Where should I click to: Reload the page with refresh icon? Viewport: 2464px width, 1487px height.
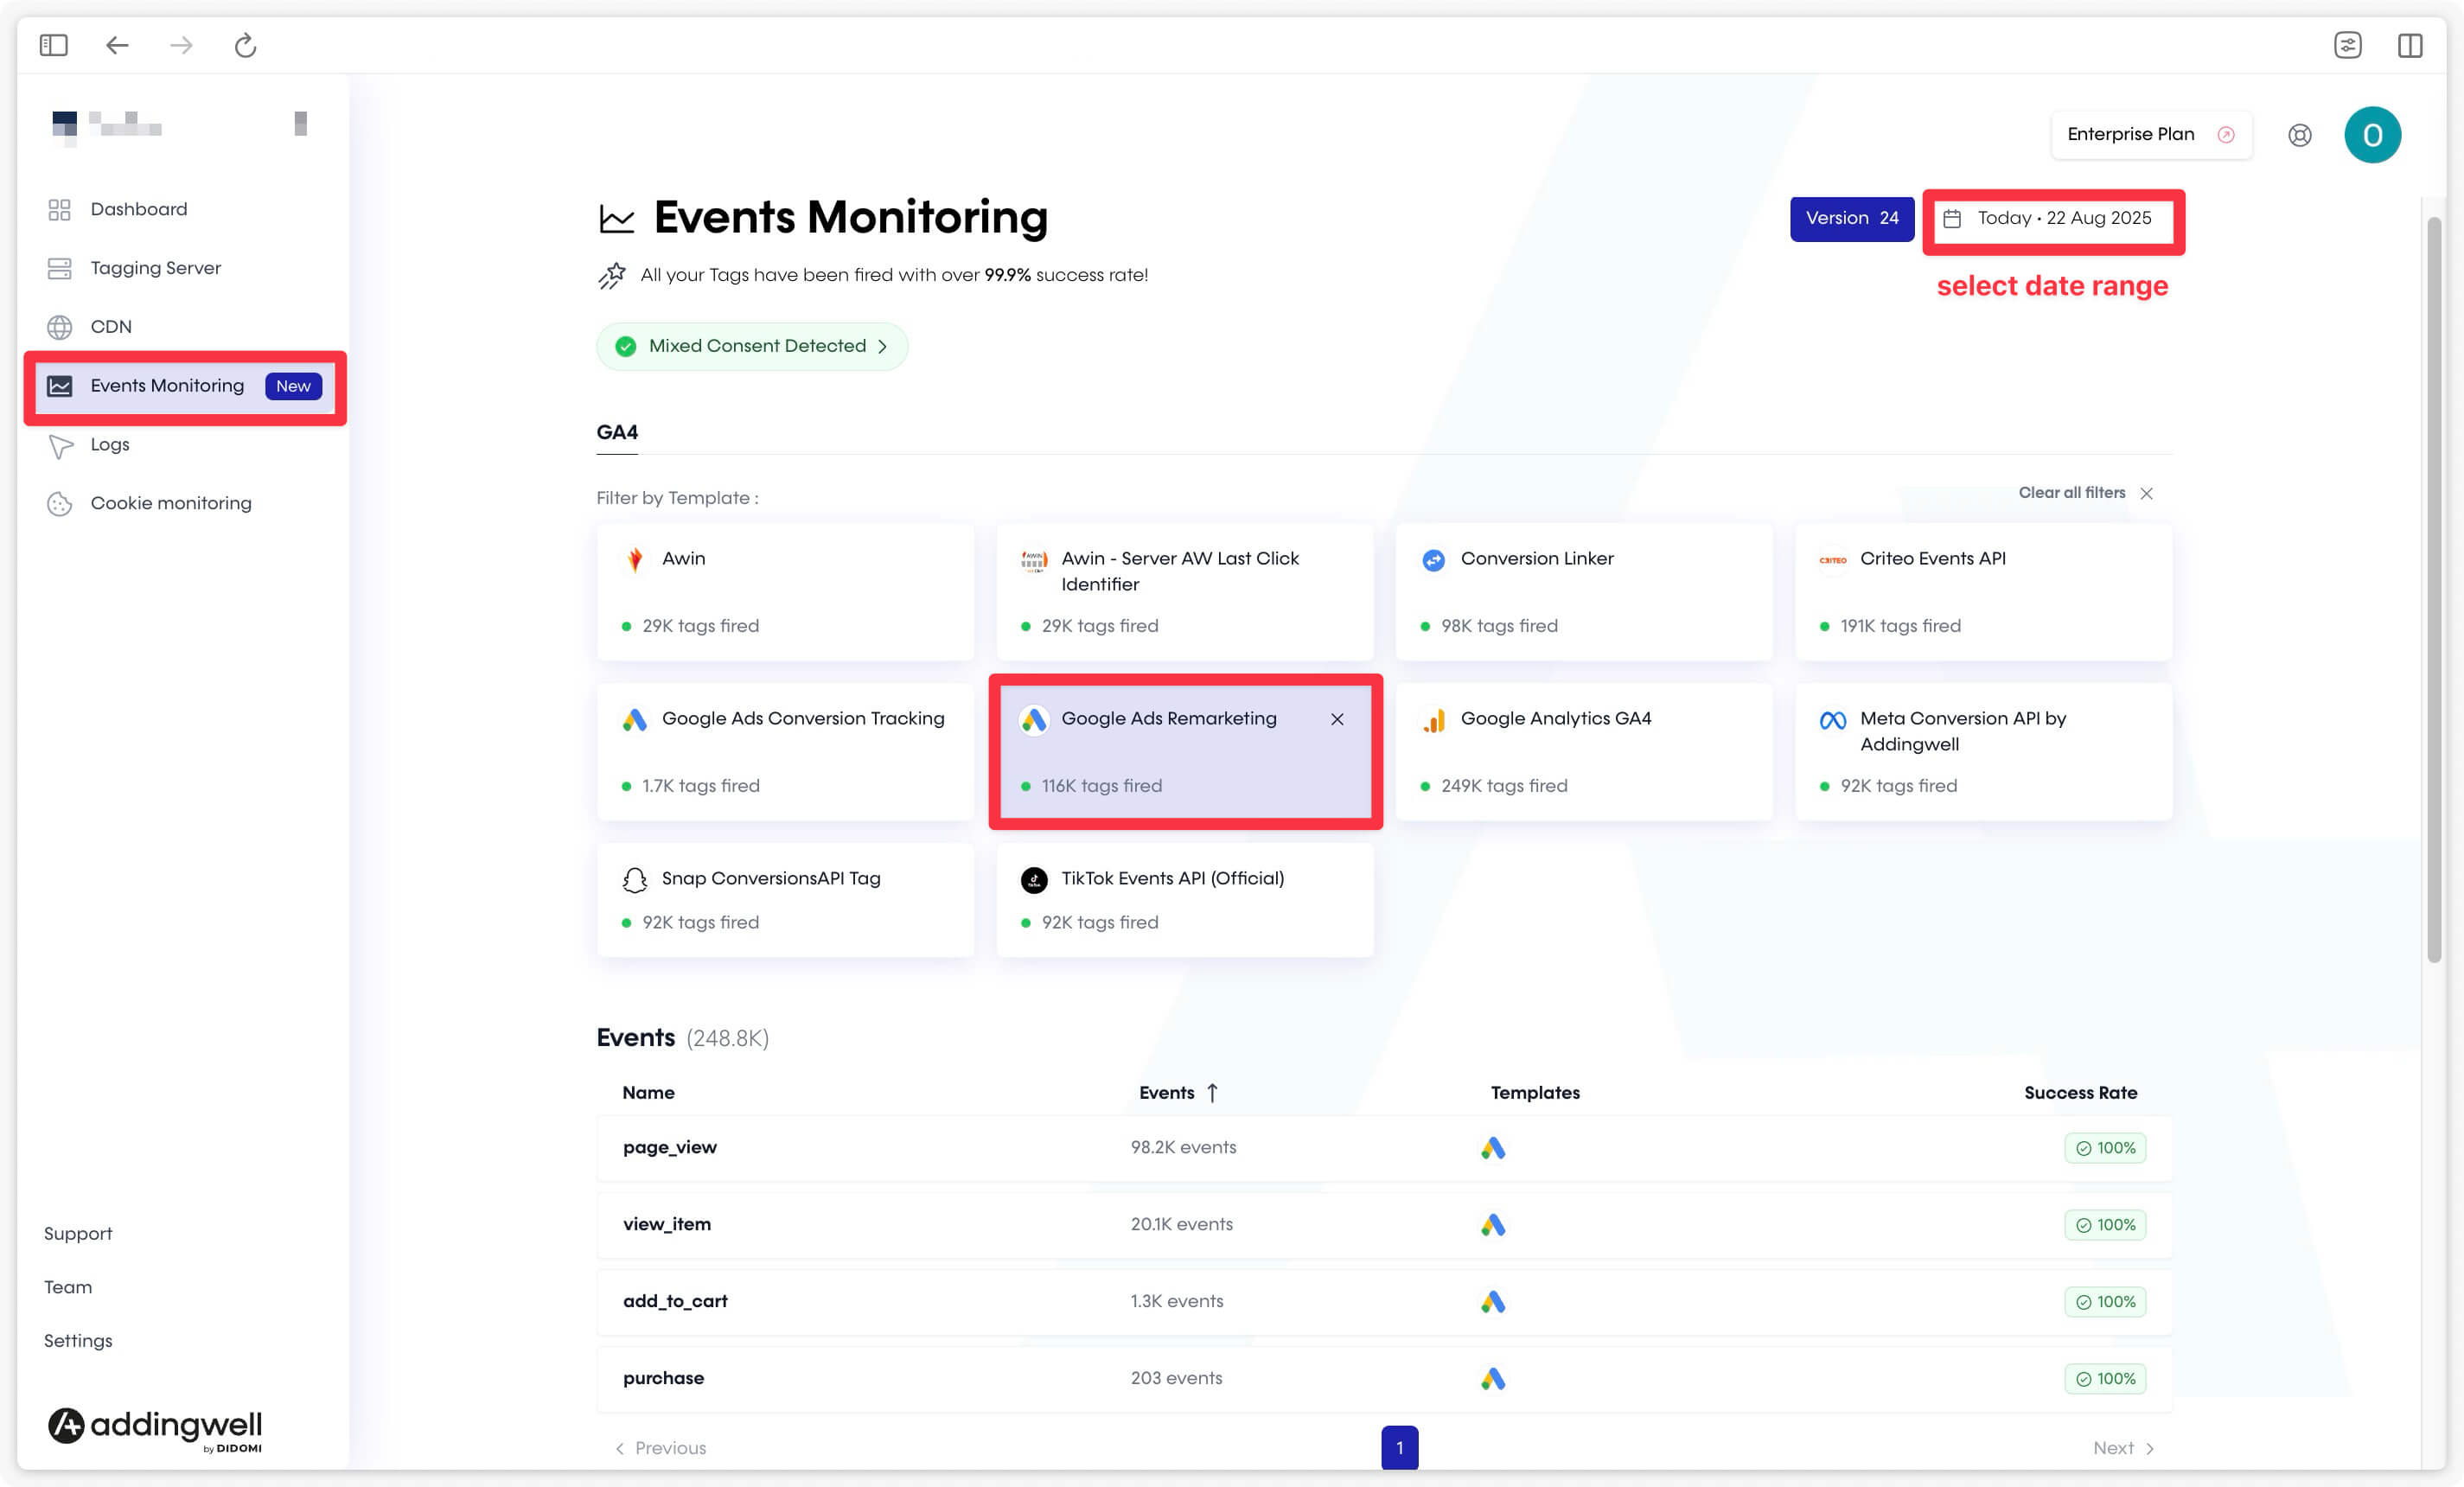click(245, 45)
